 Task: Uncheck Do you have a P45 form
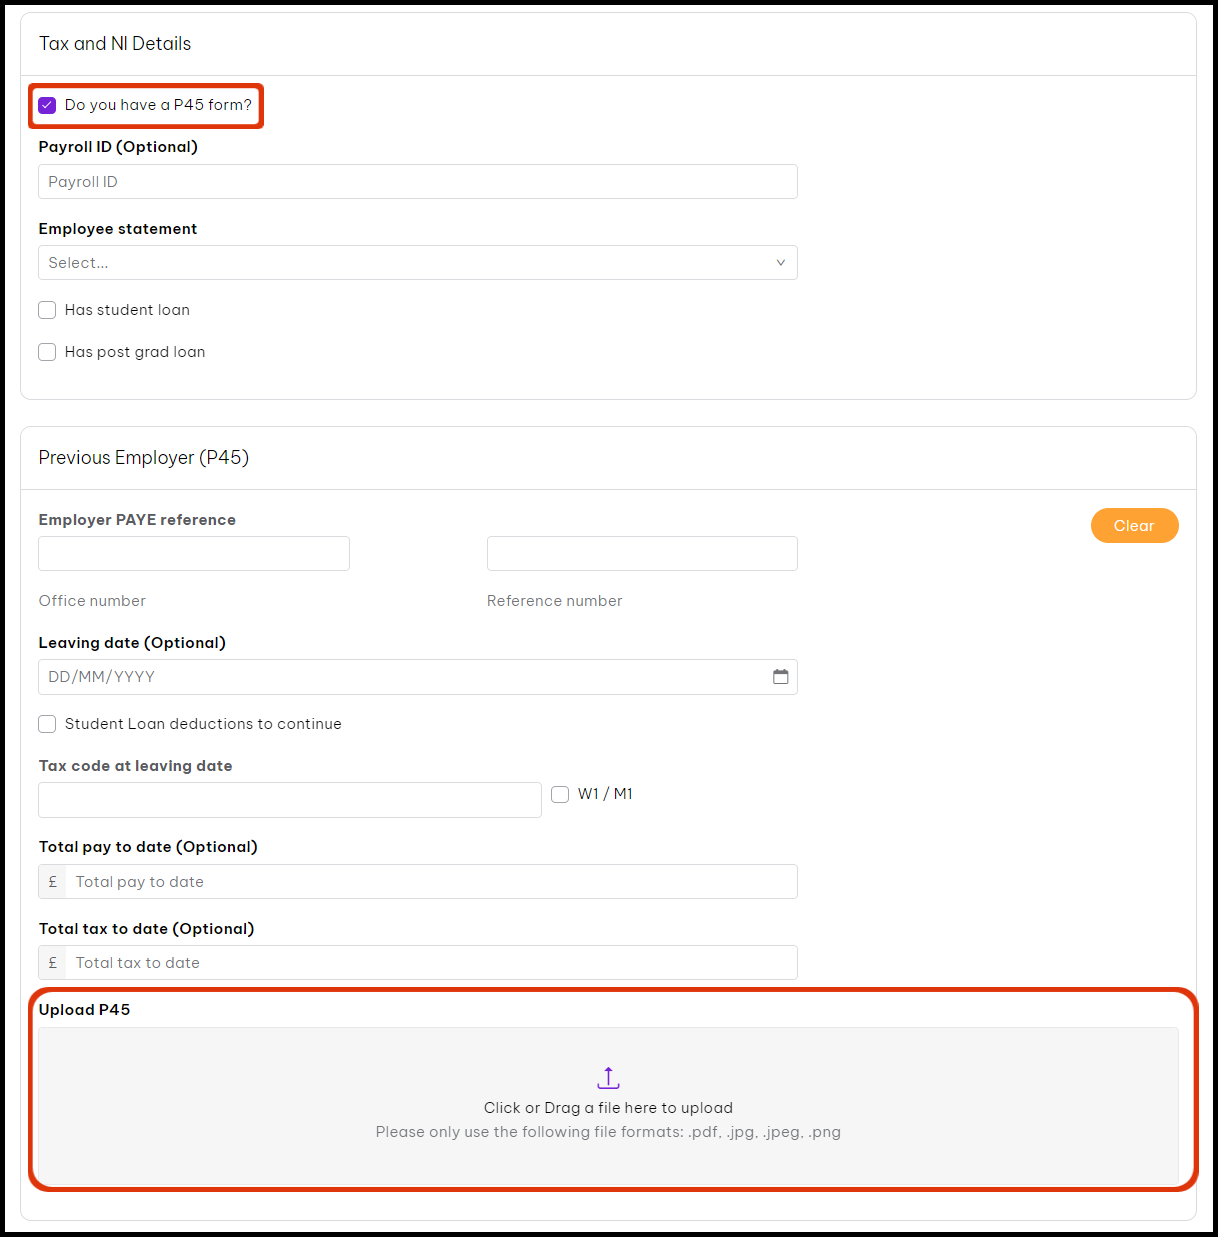(47, 105)
